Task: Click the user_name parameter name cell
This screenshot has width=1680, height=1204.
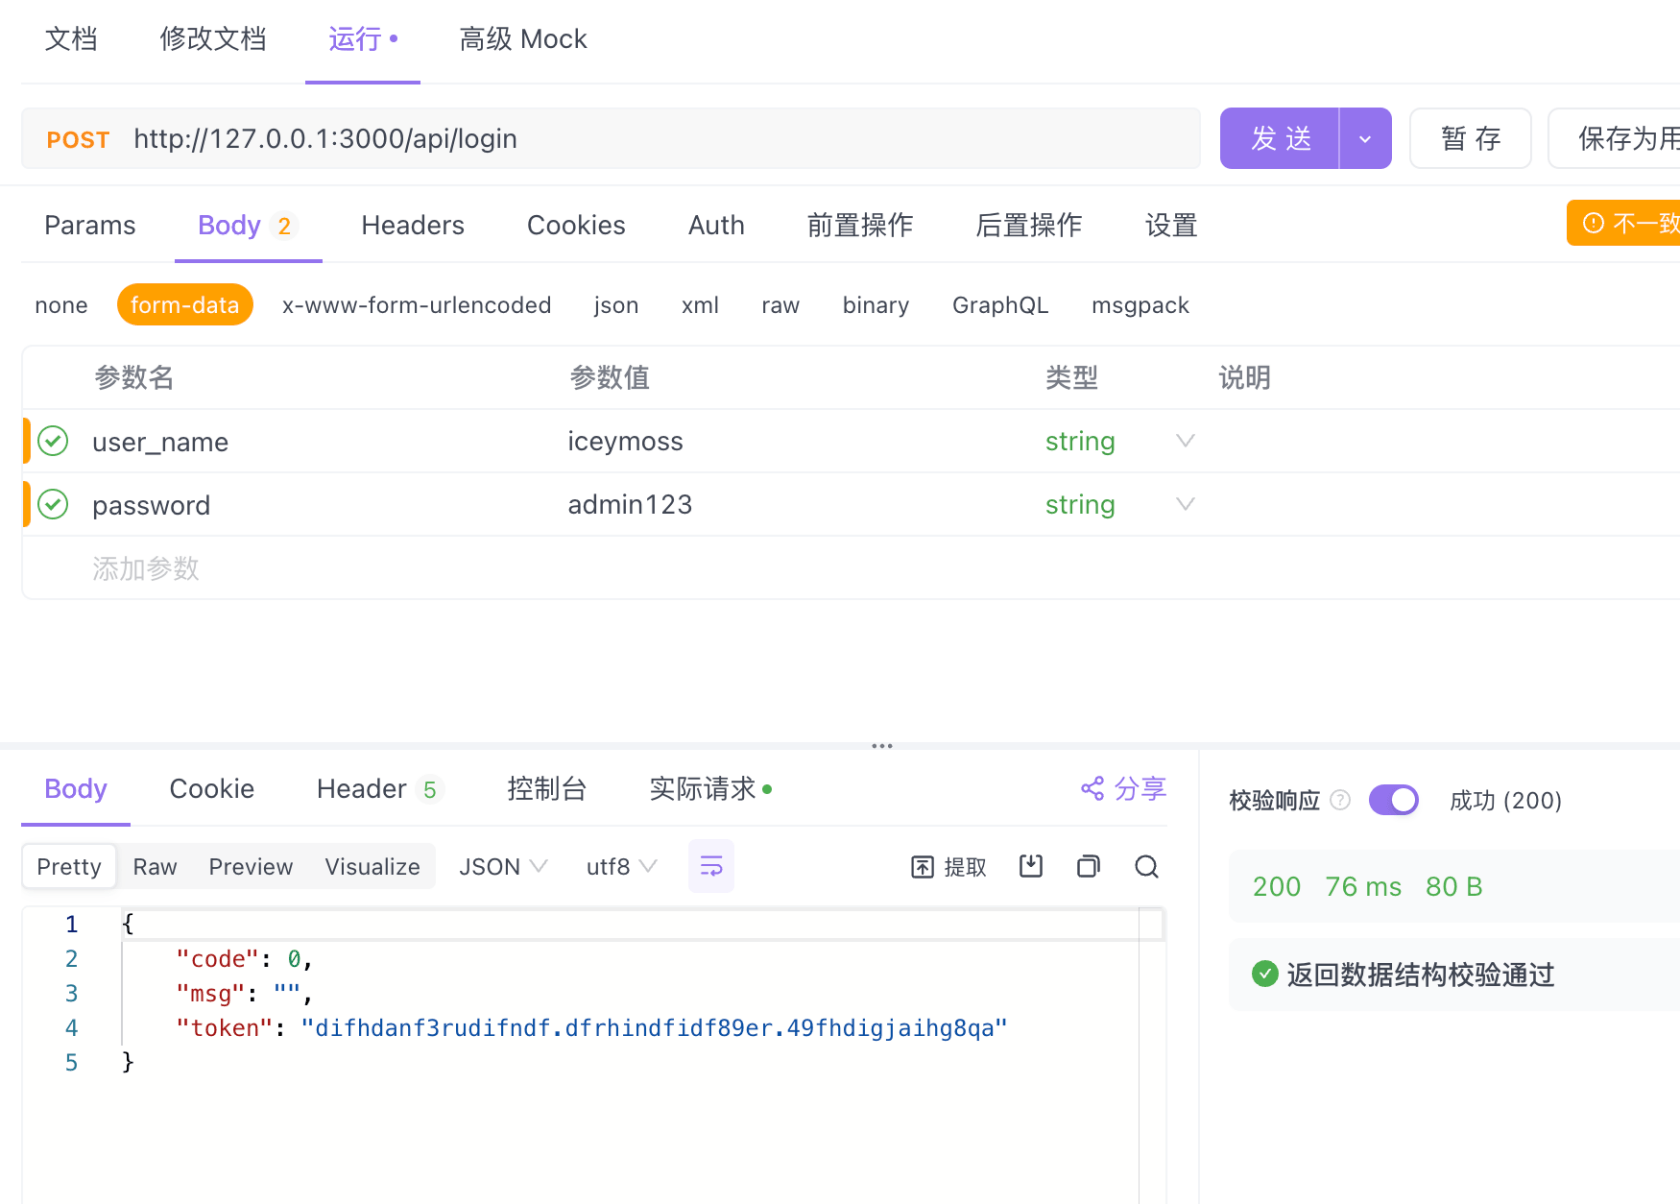Action: click(x=160, y=442)
